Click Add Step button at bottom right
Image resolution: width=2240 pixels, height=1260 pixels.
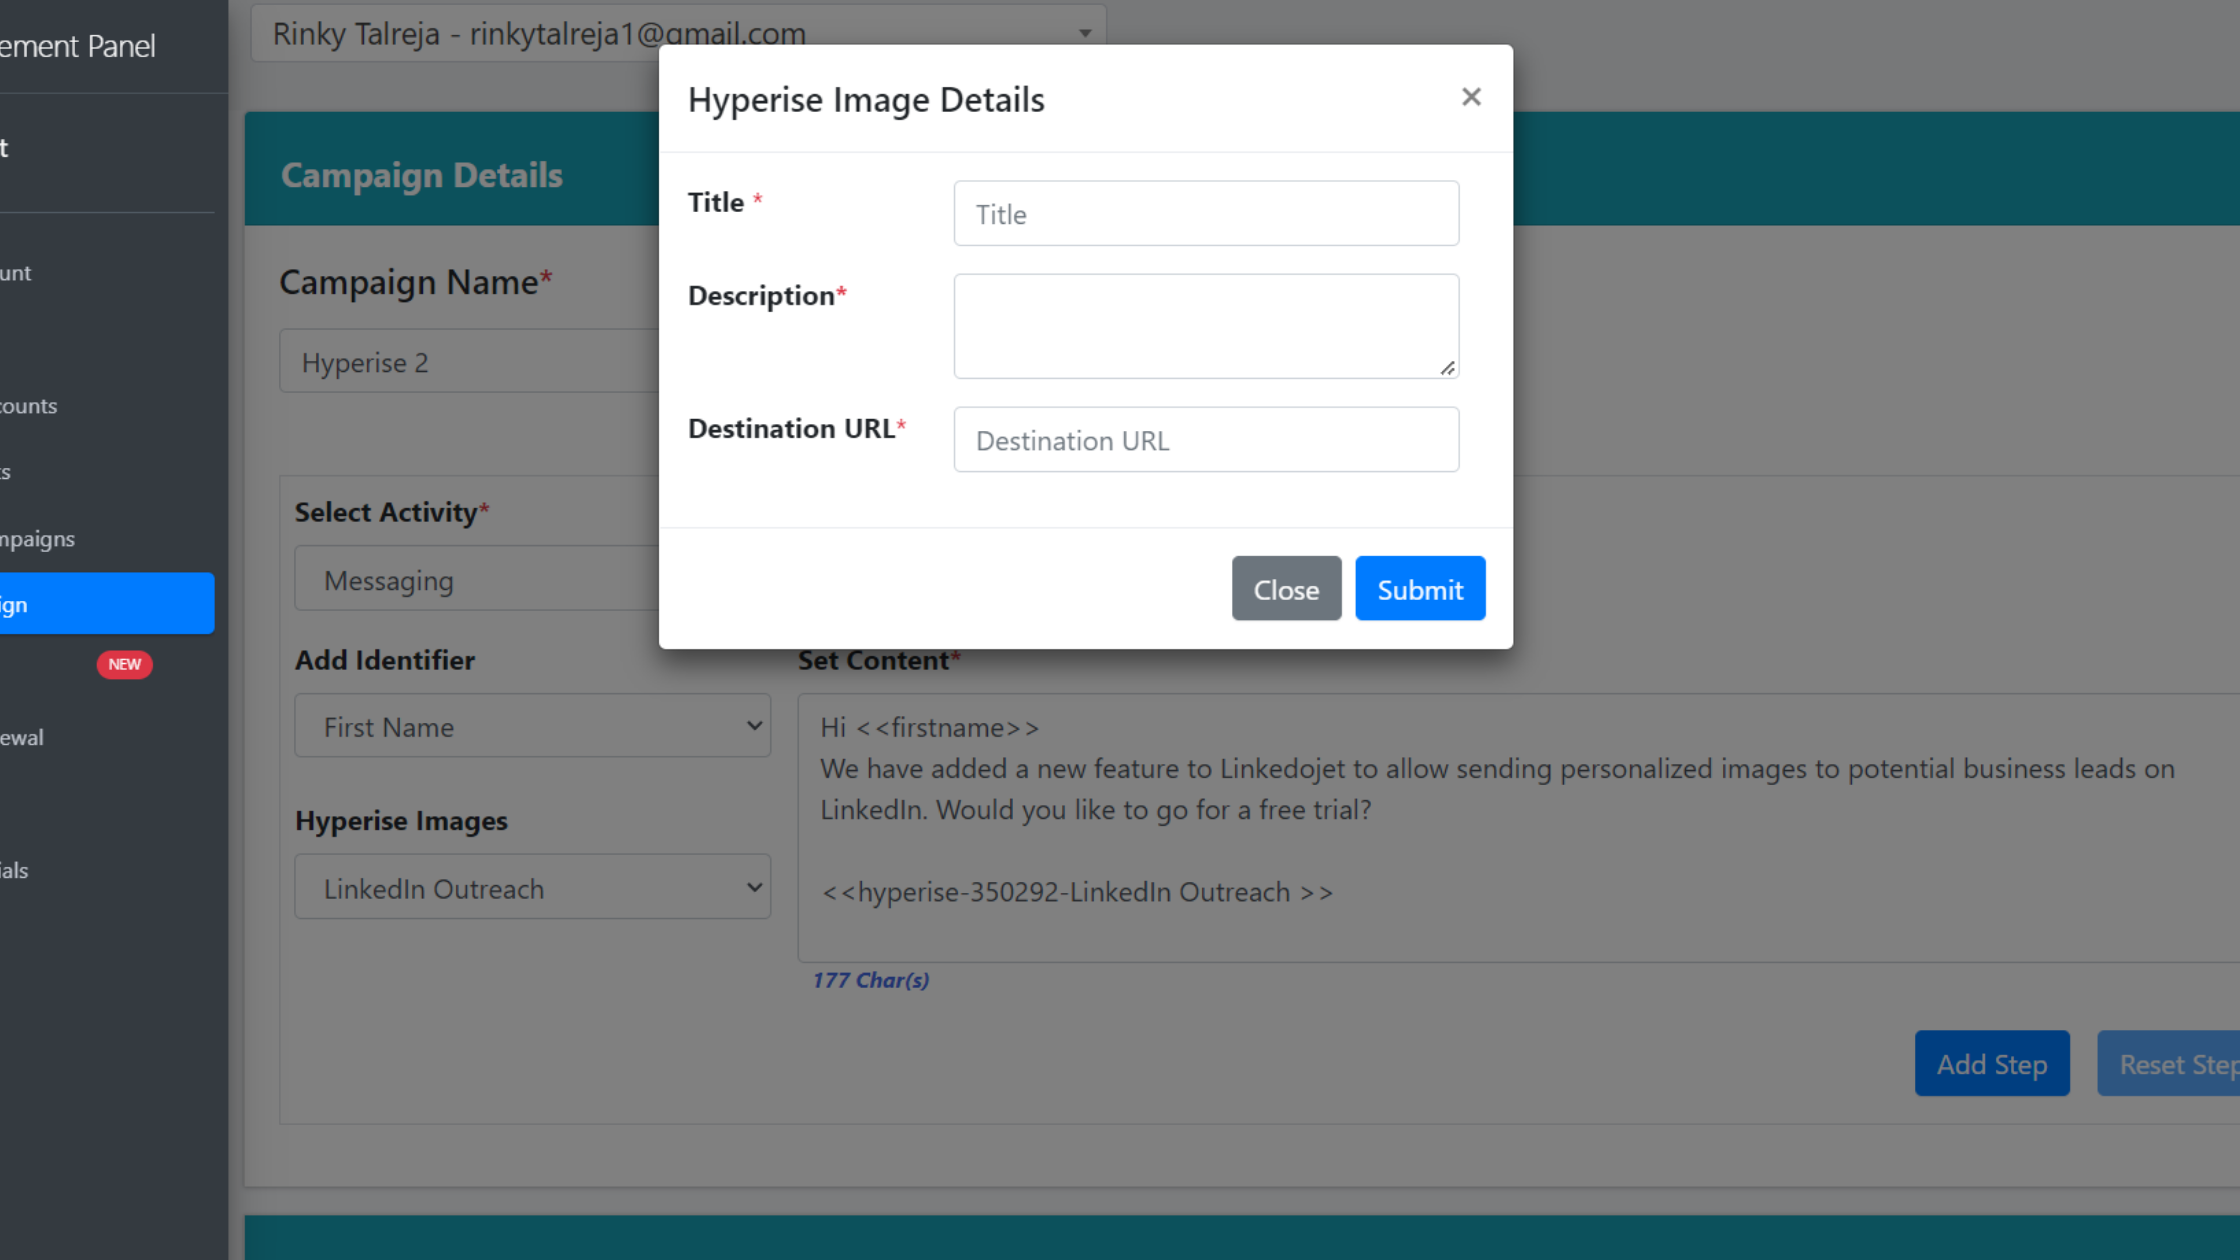point(1992,1063)
